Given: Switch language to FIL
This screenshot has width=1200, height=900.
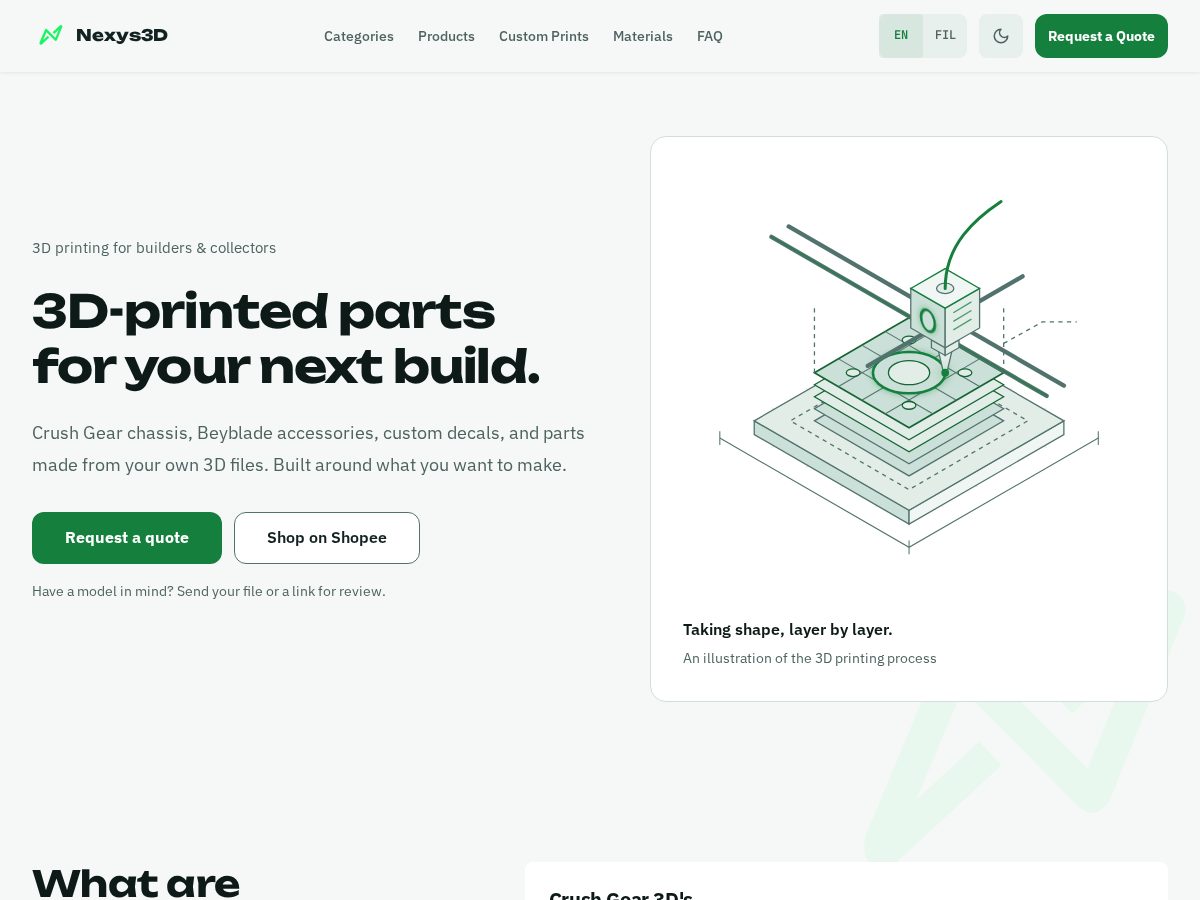Looking at the screenshot, I should click(x=945, y=36).
